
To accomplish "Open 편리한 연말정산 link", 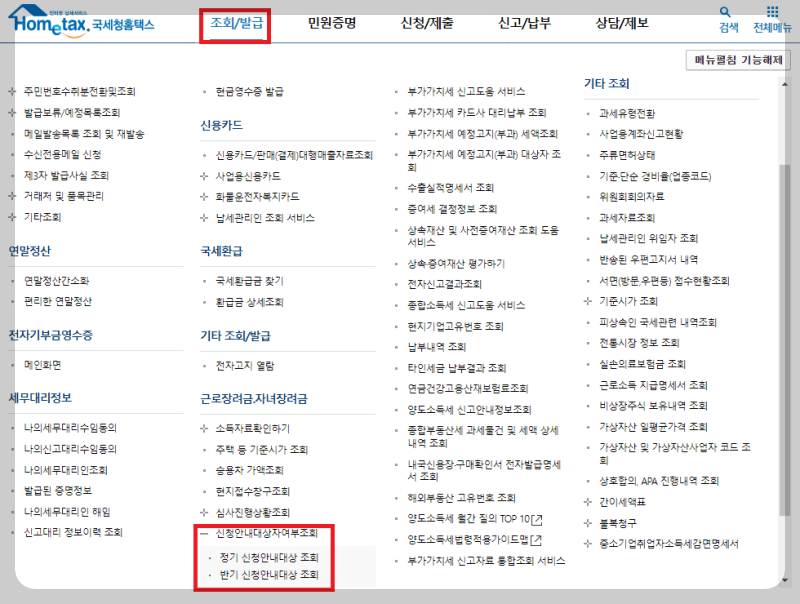I will click(58, 301).
